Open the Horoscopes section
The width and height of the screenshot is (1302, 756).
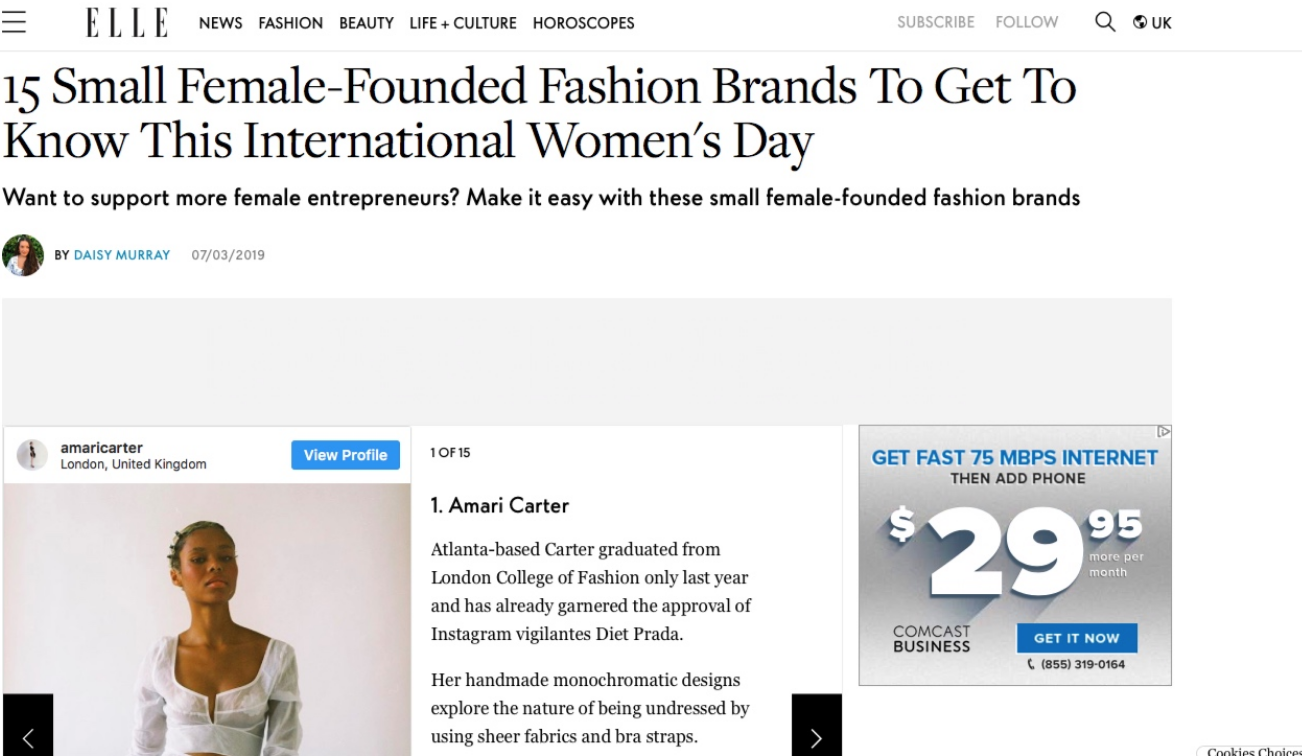pos(583,23)
